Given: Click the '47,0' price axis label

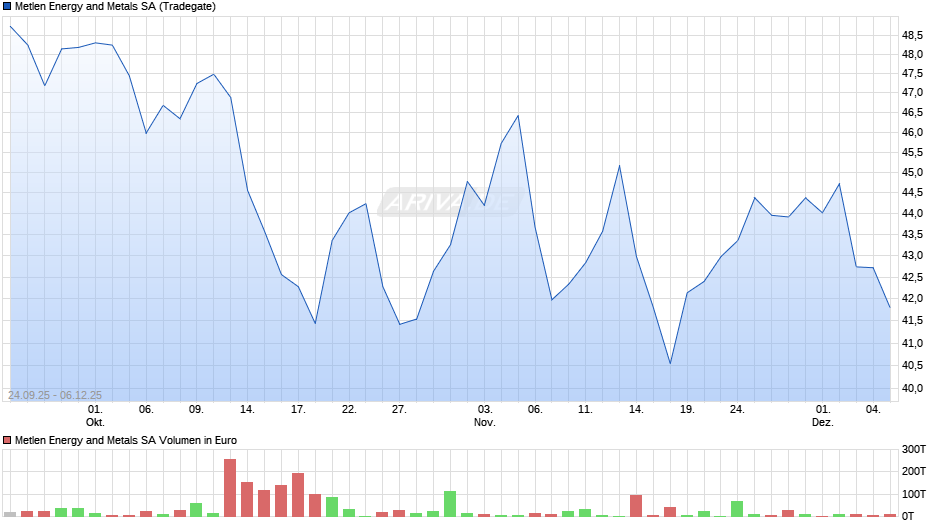Looking at the screenshot, I should (x=912, y=93).
